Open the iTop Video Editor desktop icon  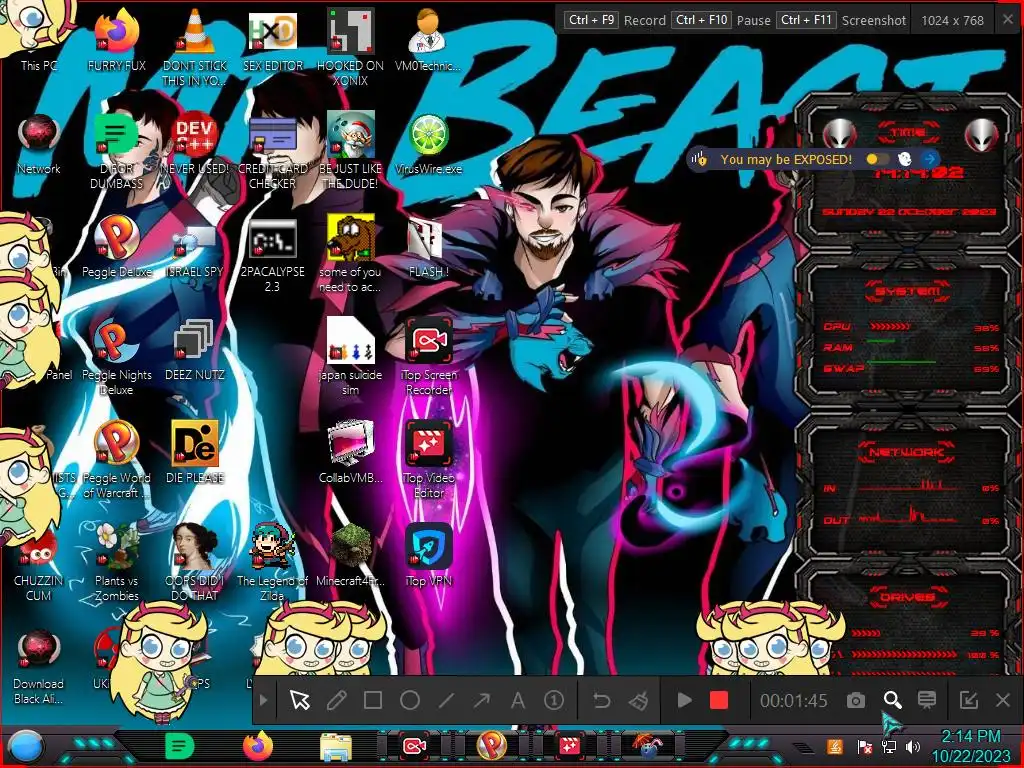tap(428, 443)
